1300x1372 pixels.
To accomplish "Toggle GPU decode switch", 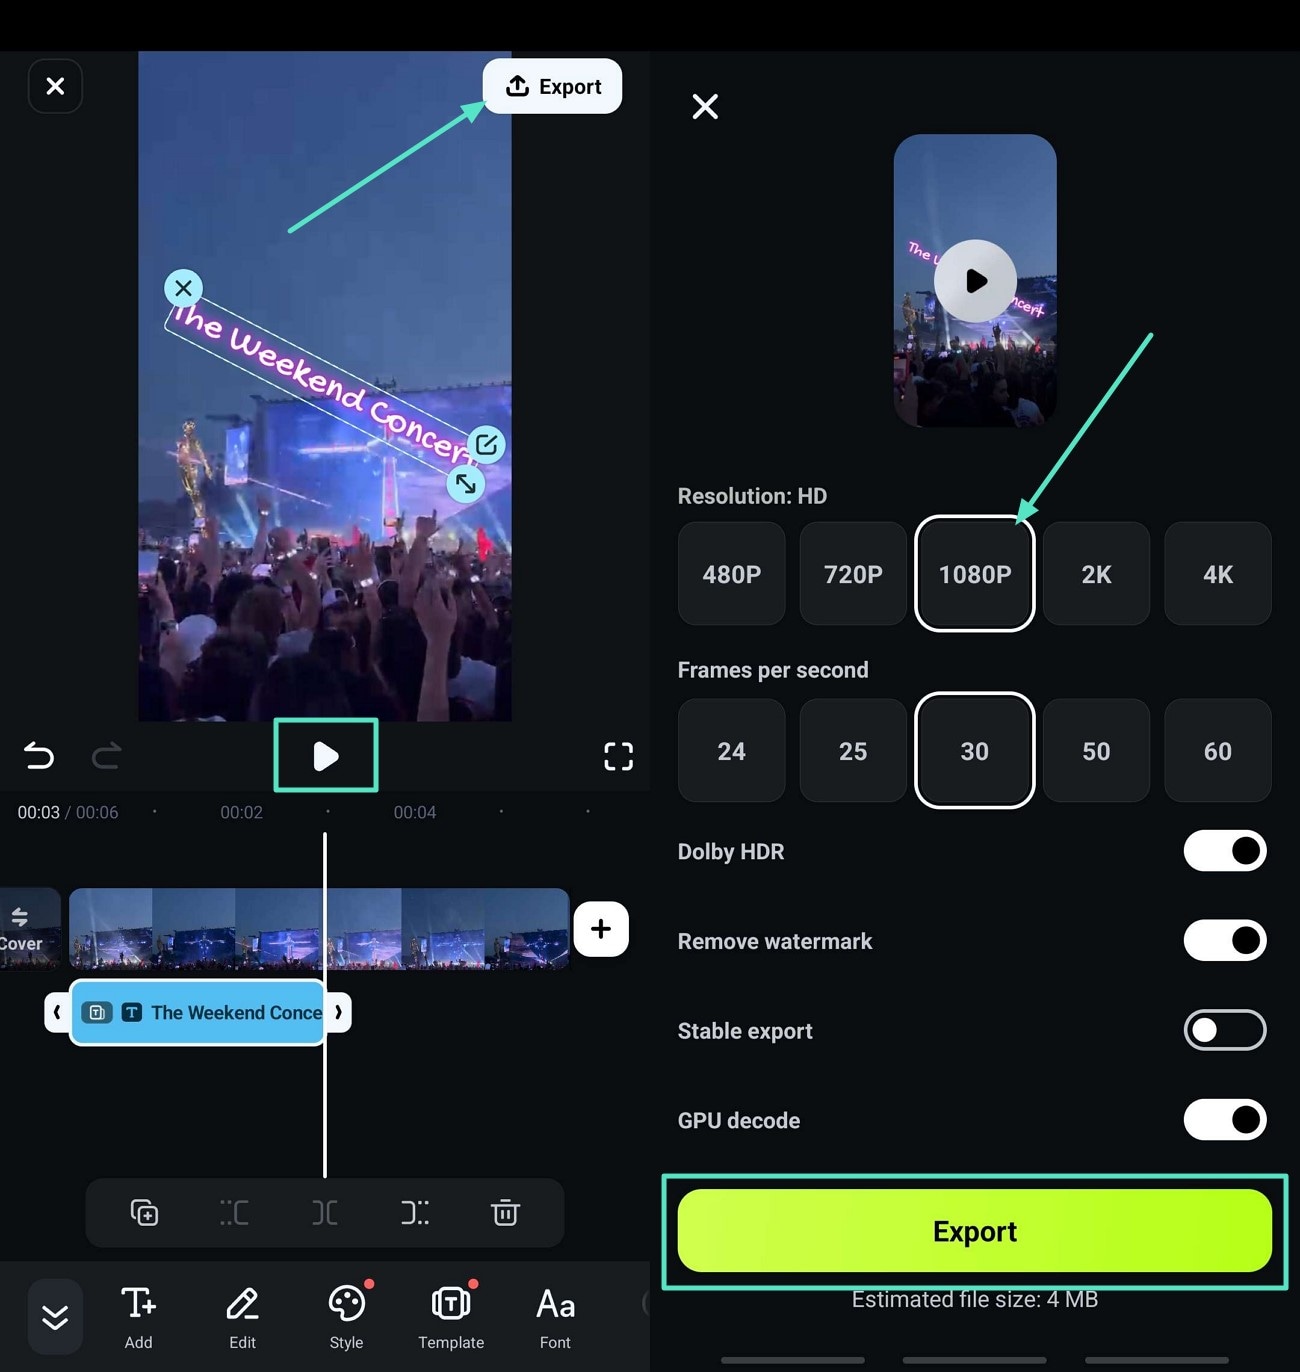I will 1225,1120.
